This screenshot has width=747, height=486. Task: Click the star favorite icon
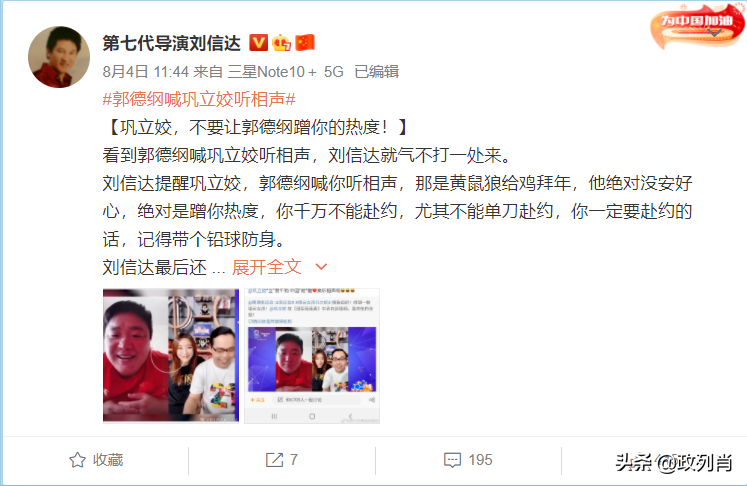click(77, 460)
